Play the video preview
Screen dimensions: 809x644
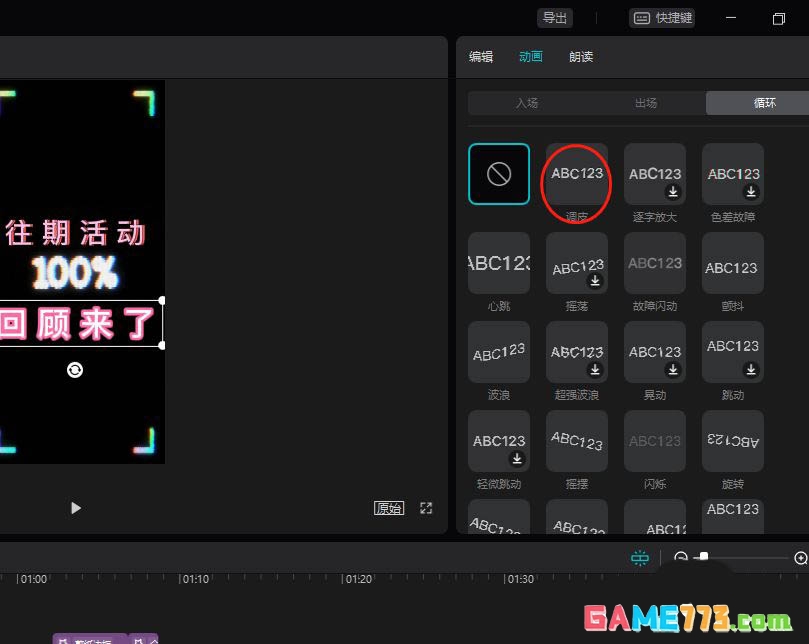[76, 508]
